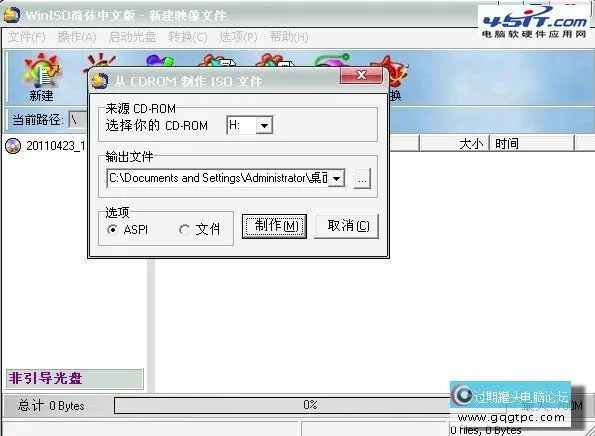595x436 pixels.
Task: Click the 当前路径: label
Action: (x=37, y=120)
